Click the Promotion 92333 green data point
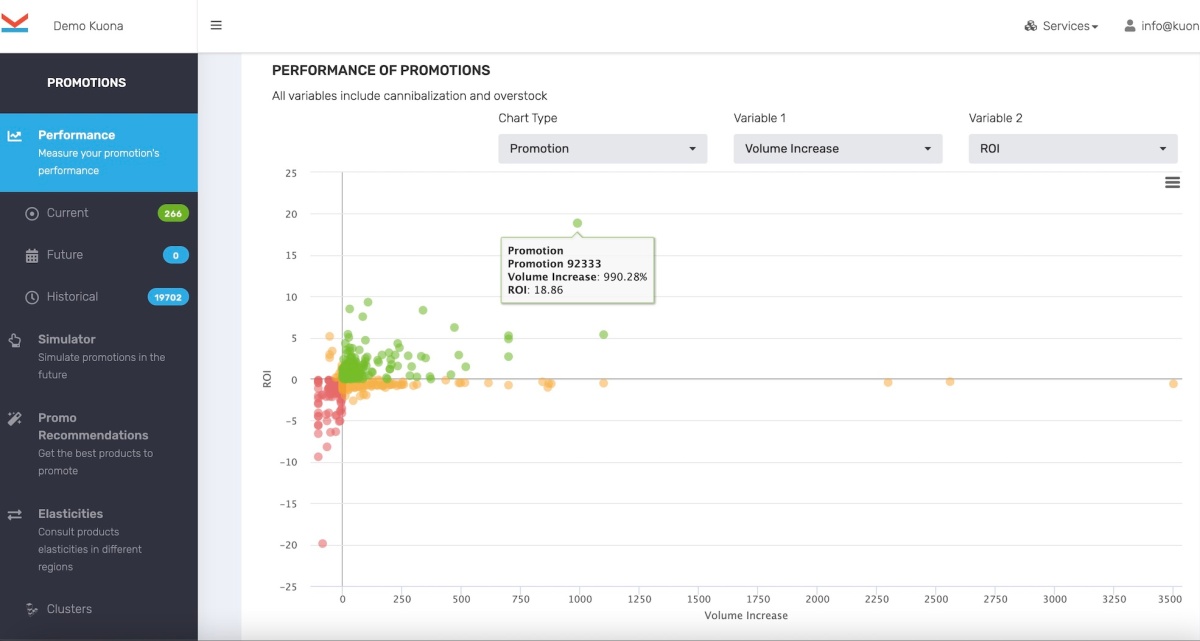Viewport: 1200px width, 641px height. click(x=577, y=223)
